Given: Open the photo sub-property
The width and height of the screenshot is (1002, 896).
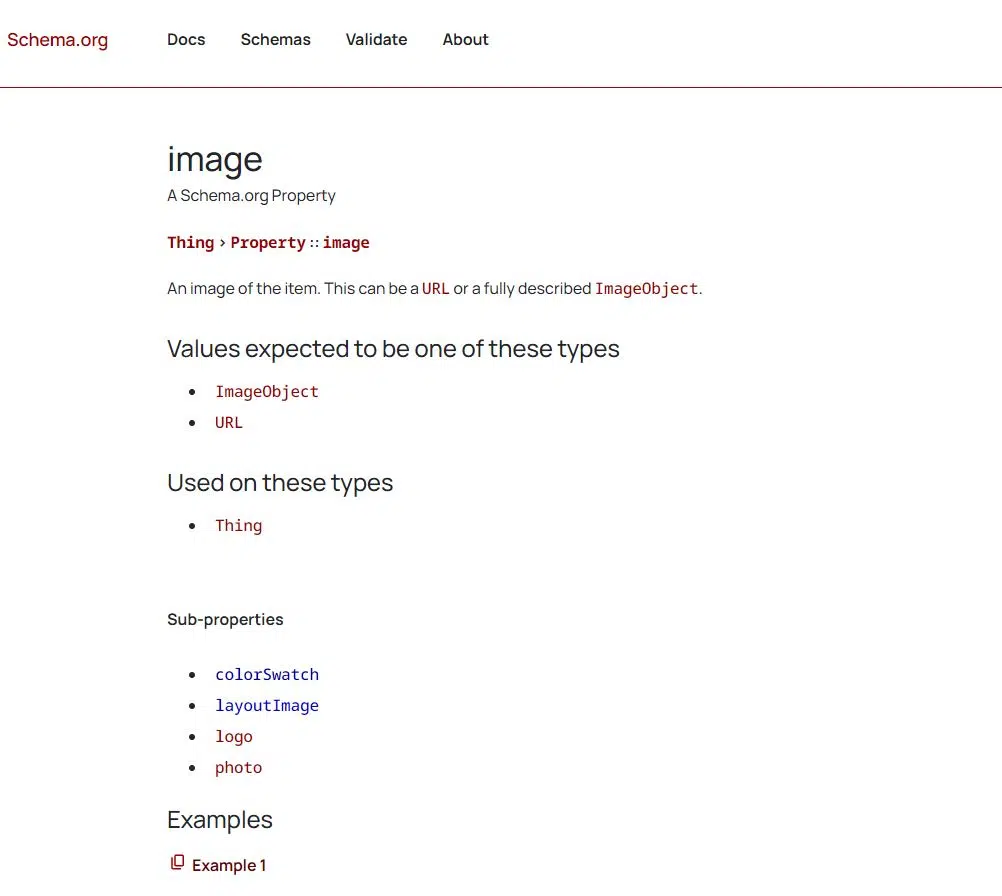Looking at the screenshot, I should click(x=238, y=768).
